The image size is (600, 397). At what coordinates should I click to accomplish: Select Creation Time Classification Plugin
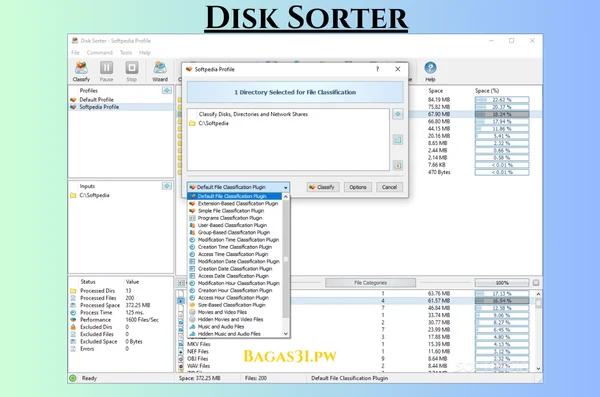click(x=235, y=247)
